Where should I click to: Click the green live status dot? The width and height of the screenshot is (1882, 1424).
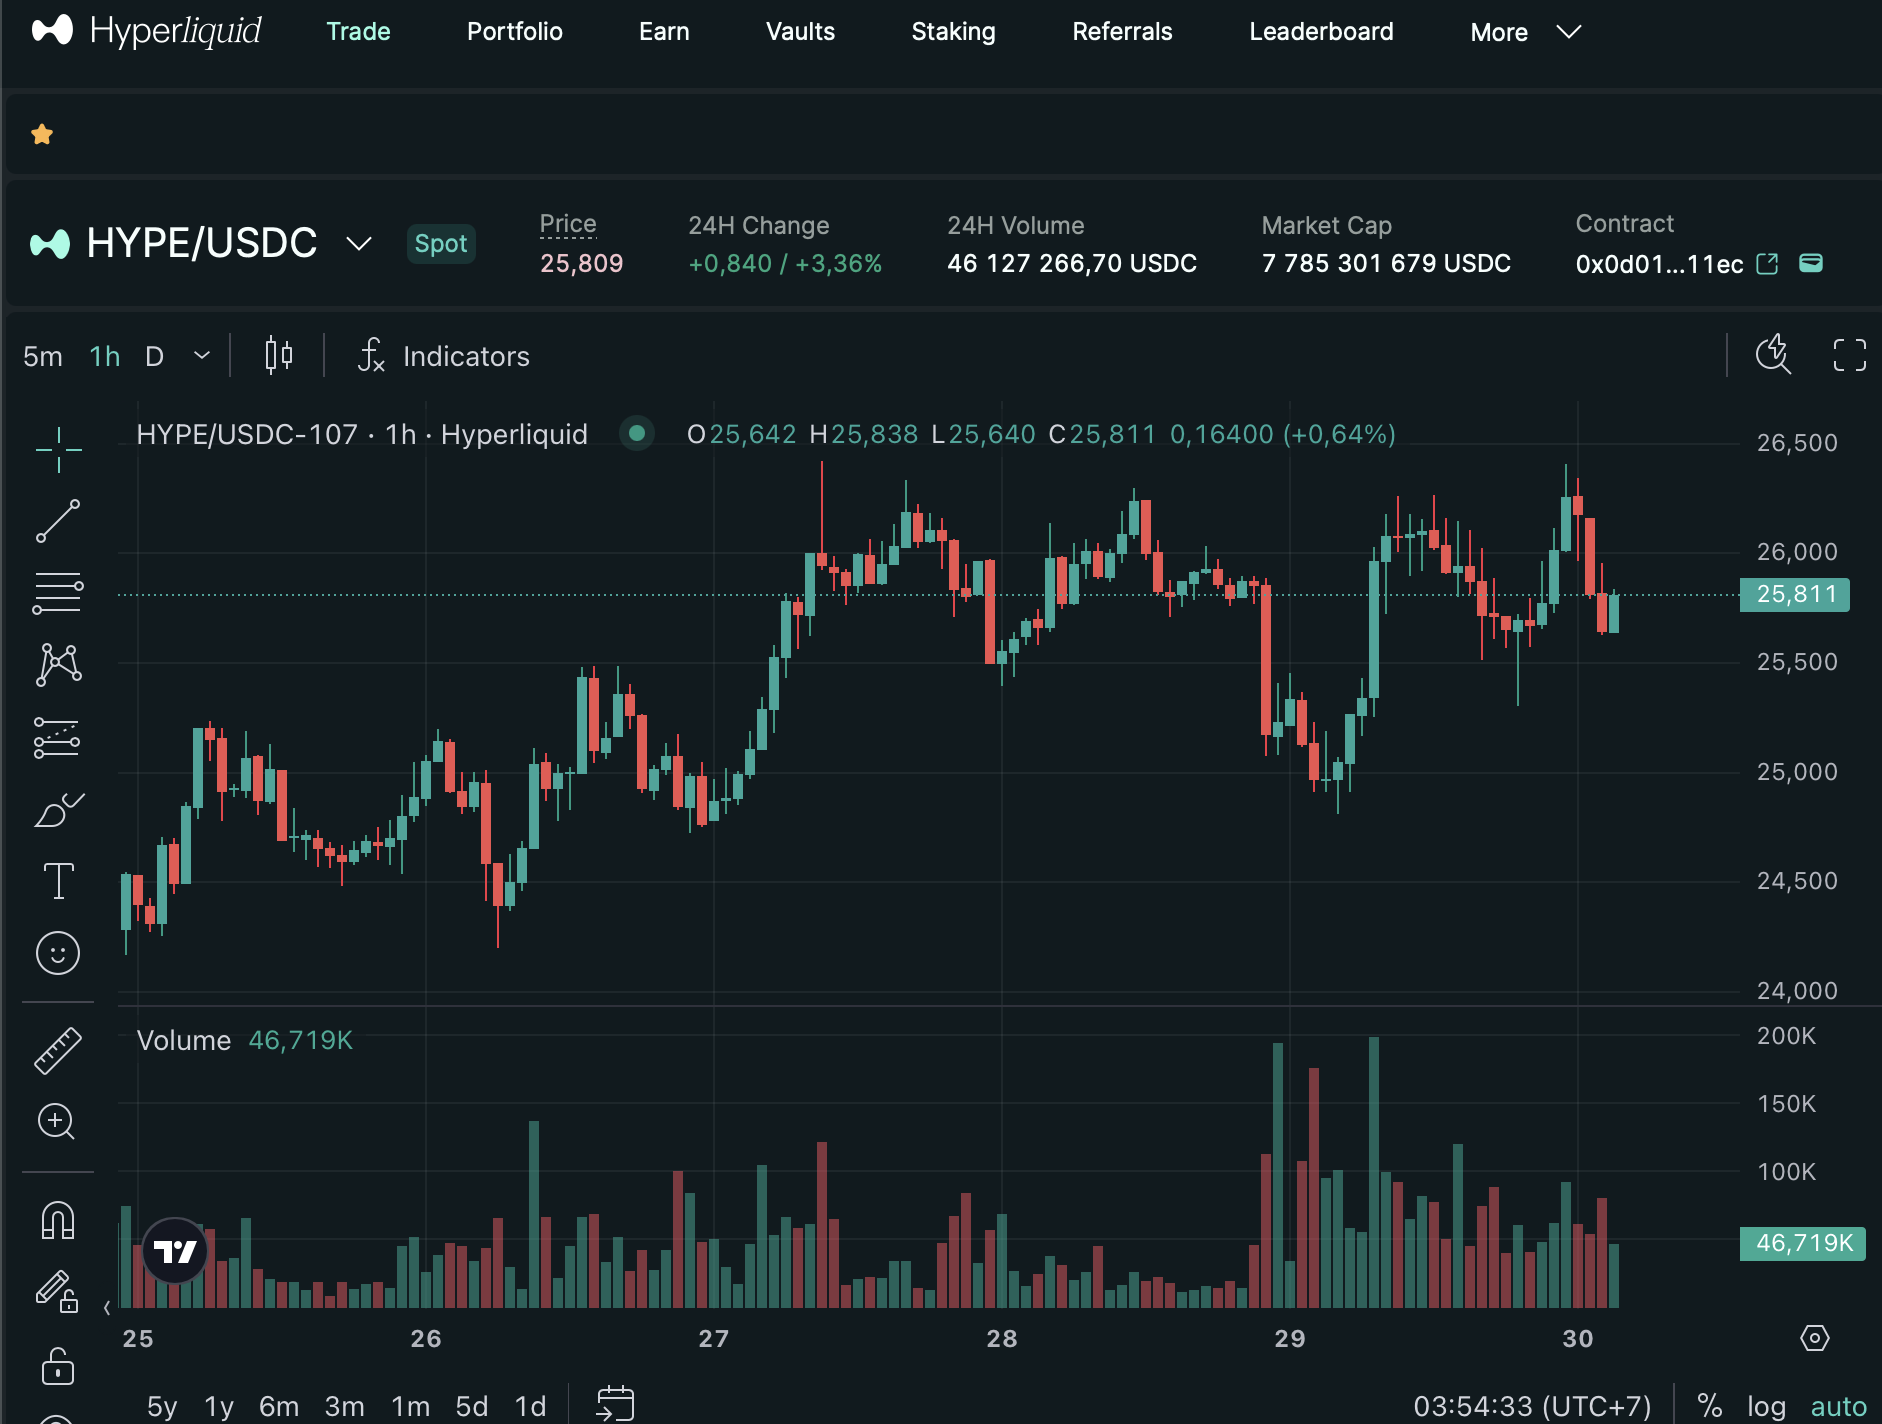tap(636, 434)
